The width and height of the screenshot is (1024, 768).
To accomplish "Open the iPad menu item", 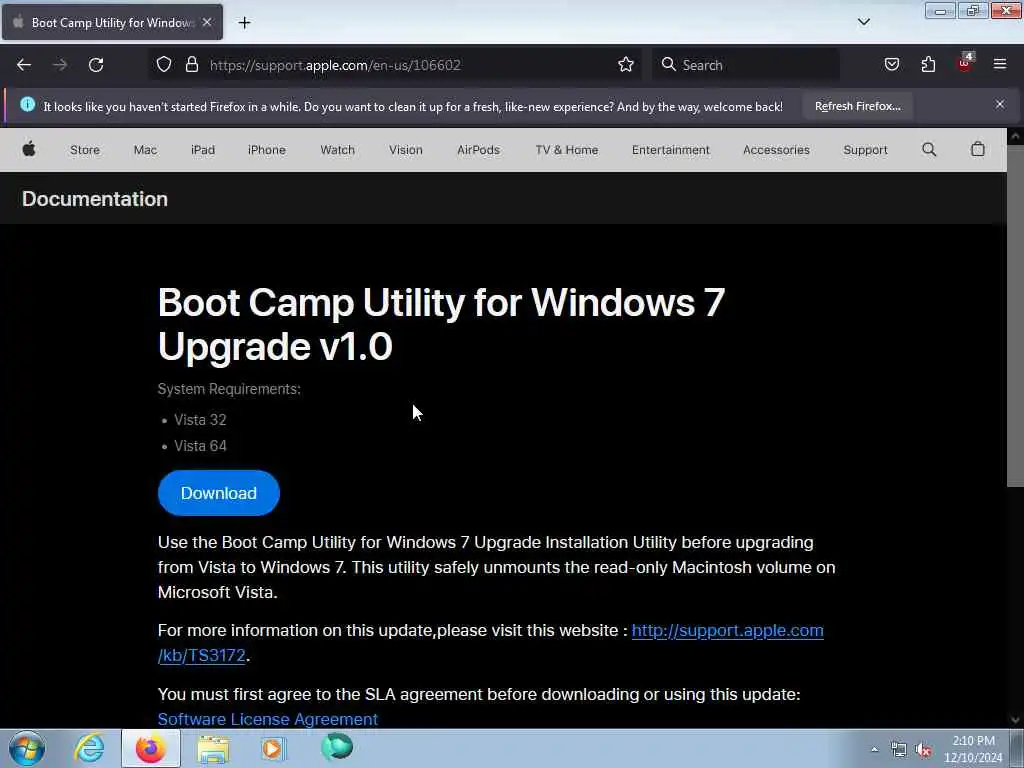I will (x=202, y=150).
